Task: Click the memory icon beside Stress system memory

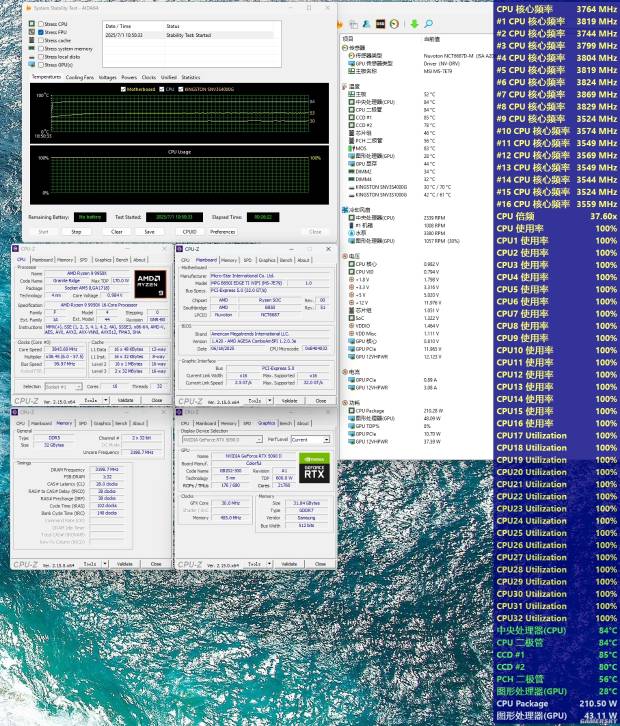Action: point(31,48)
